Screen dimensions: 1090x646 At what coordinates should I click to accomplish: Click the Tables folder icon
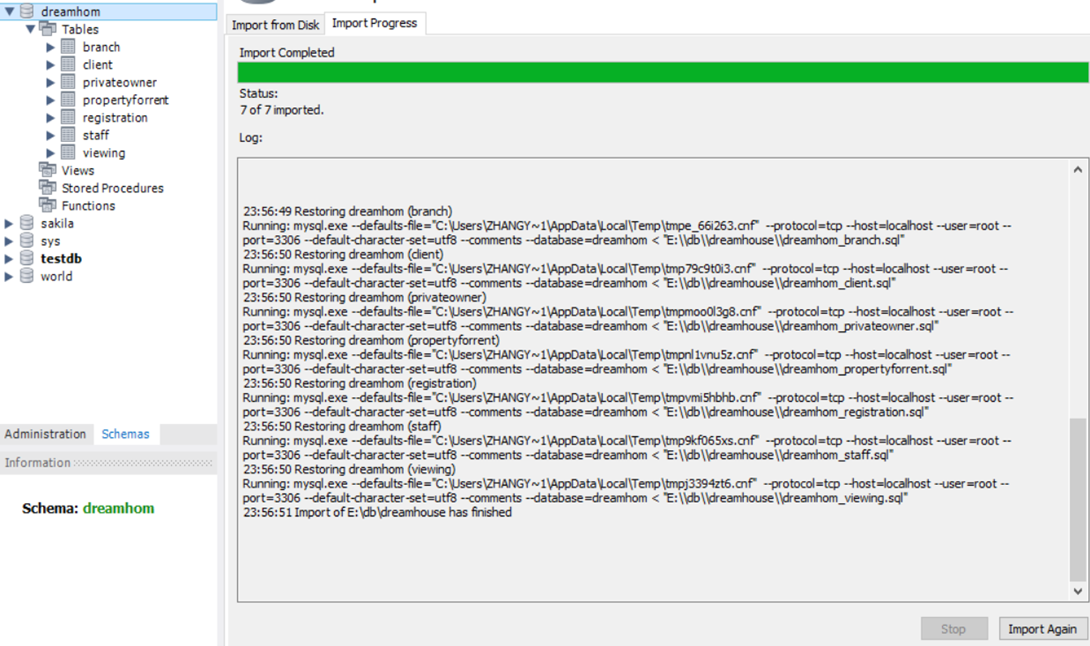pyautogui.click(x=48, y=29)
